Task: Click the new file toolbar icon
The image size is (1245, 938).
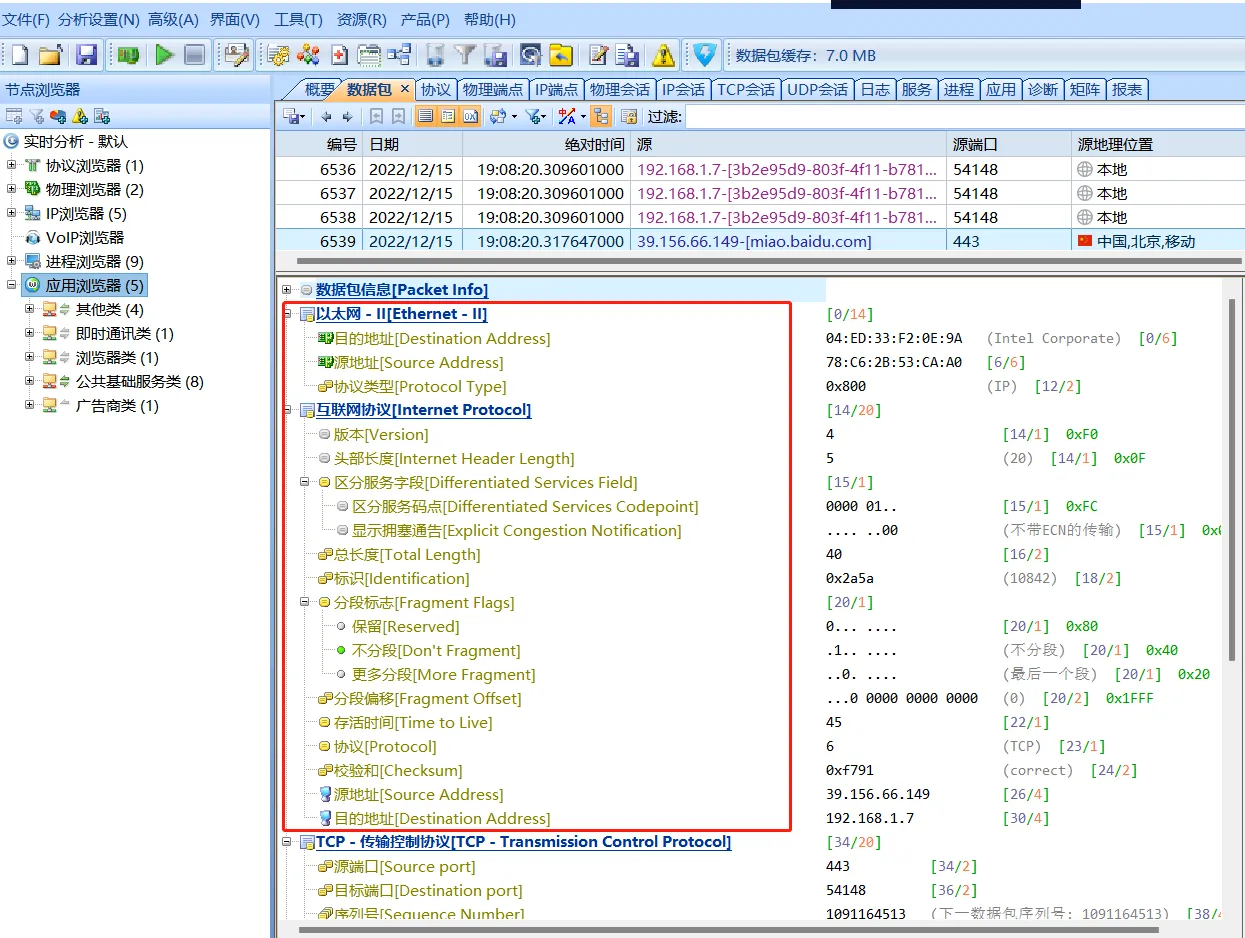Action: click(20, 55)
